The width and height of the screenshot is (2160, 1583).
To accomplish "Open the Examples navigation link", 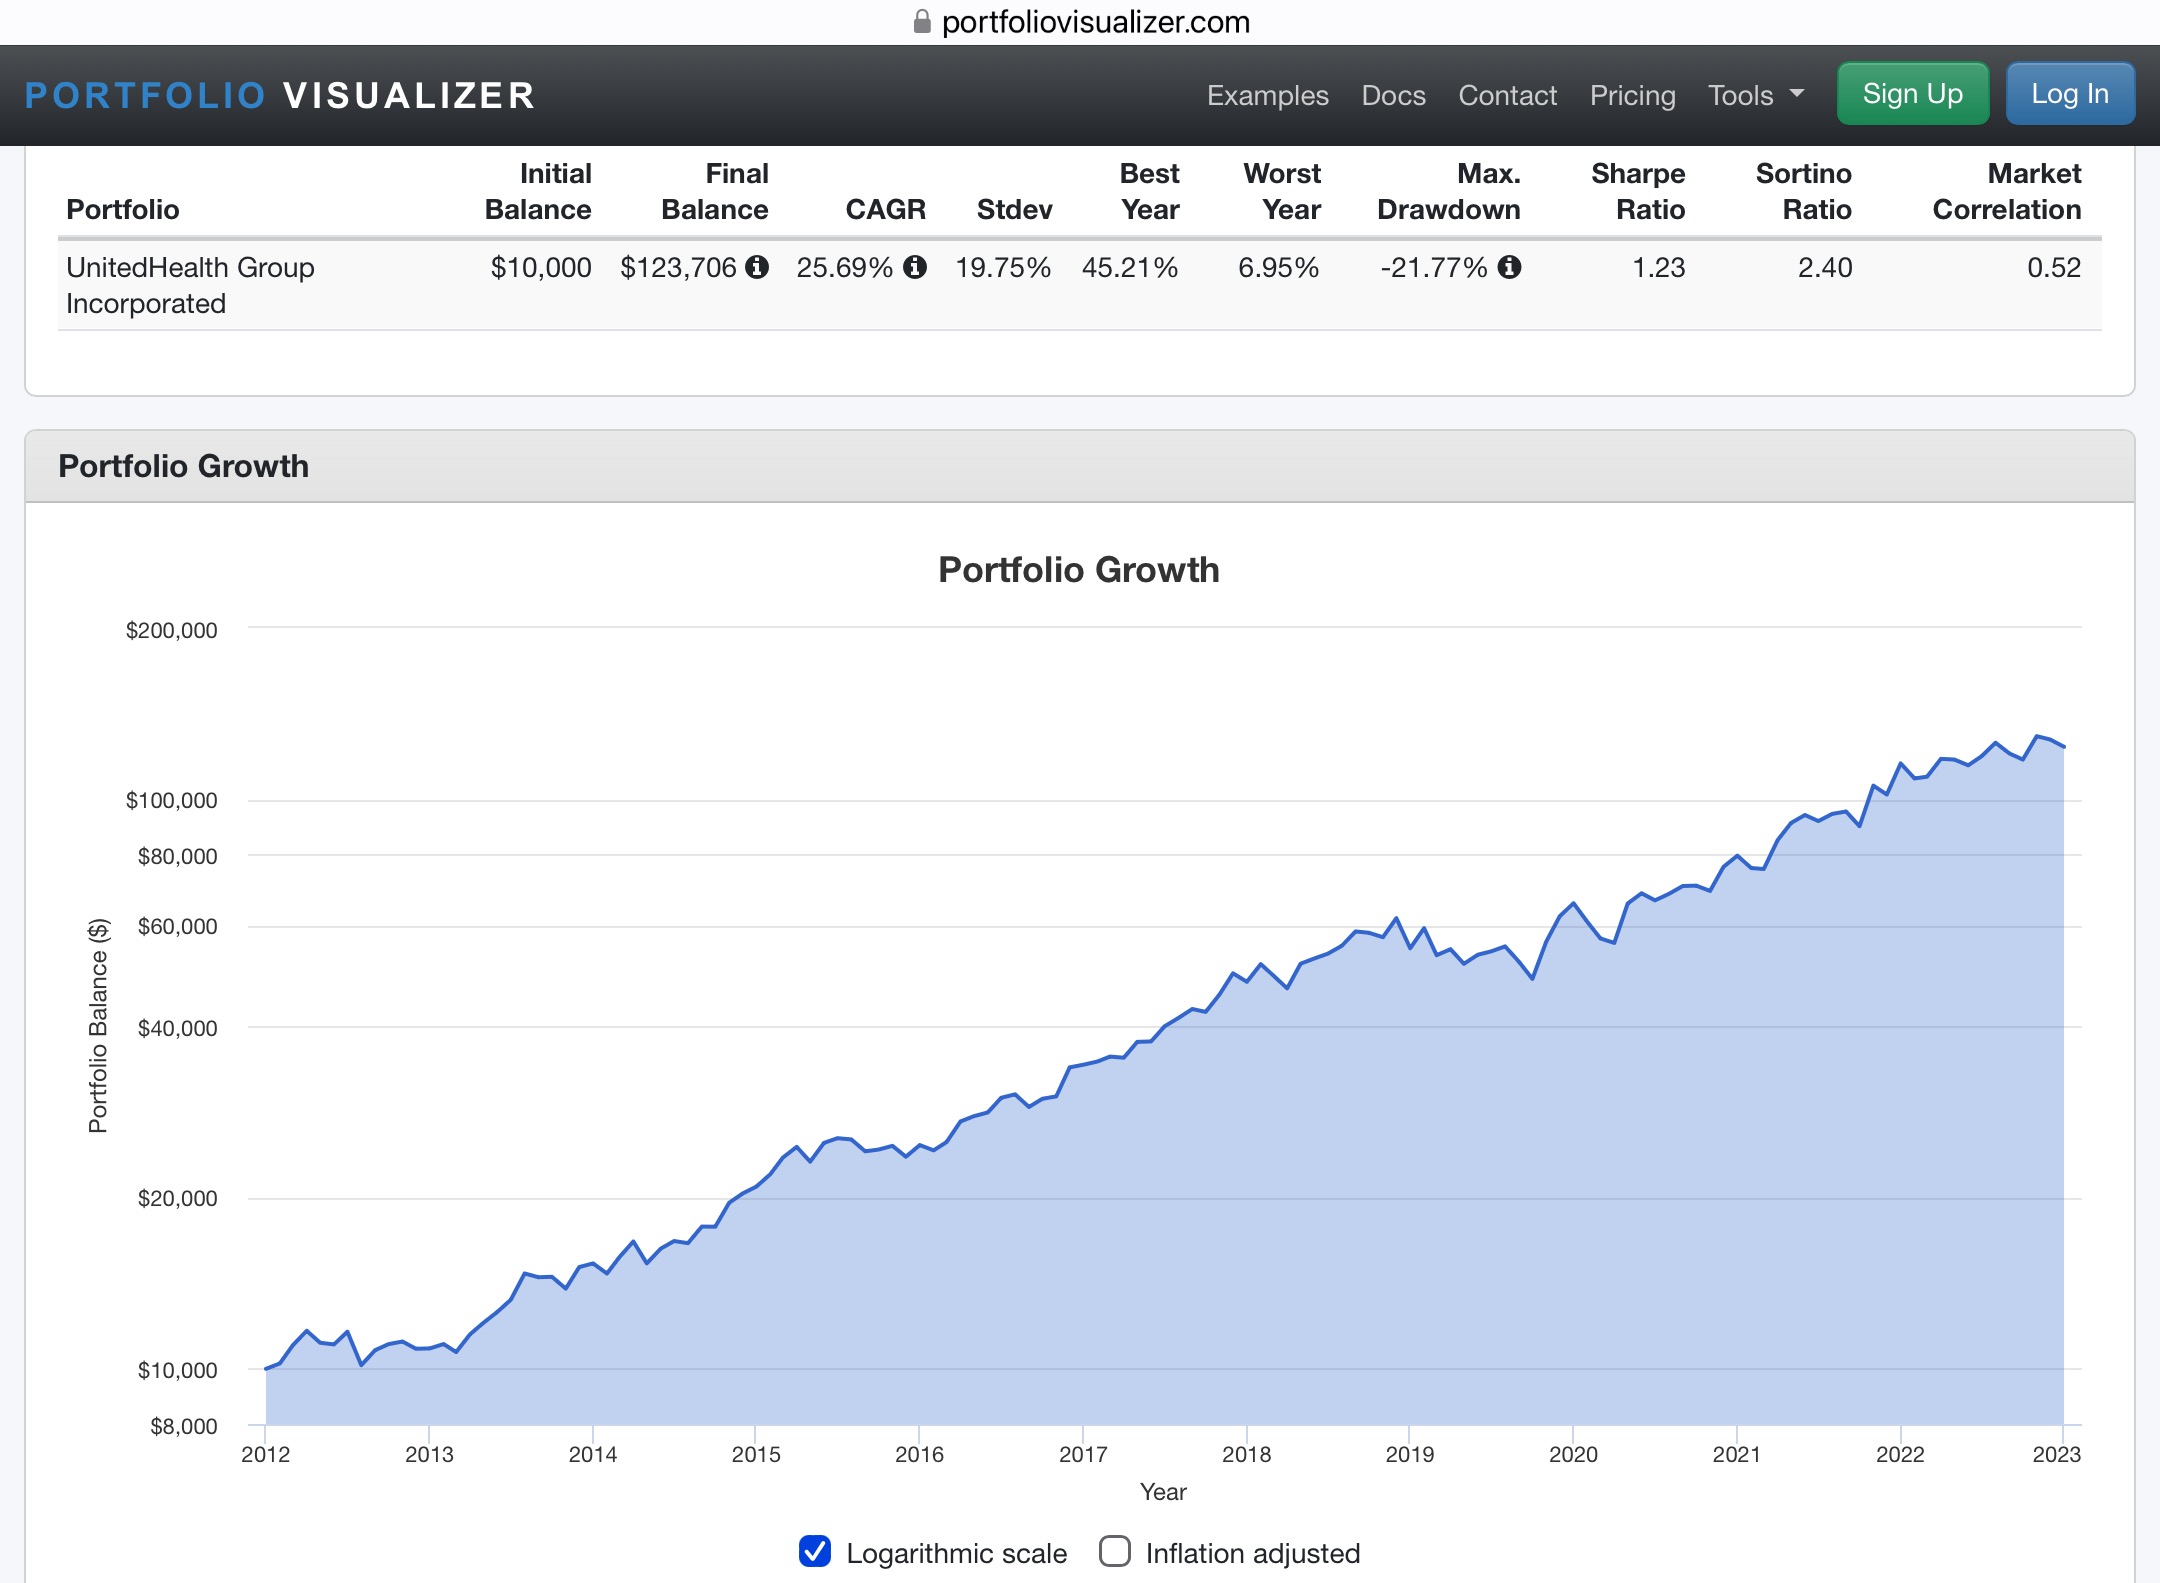I will click(x=1267, y=95).
